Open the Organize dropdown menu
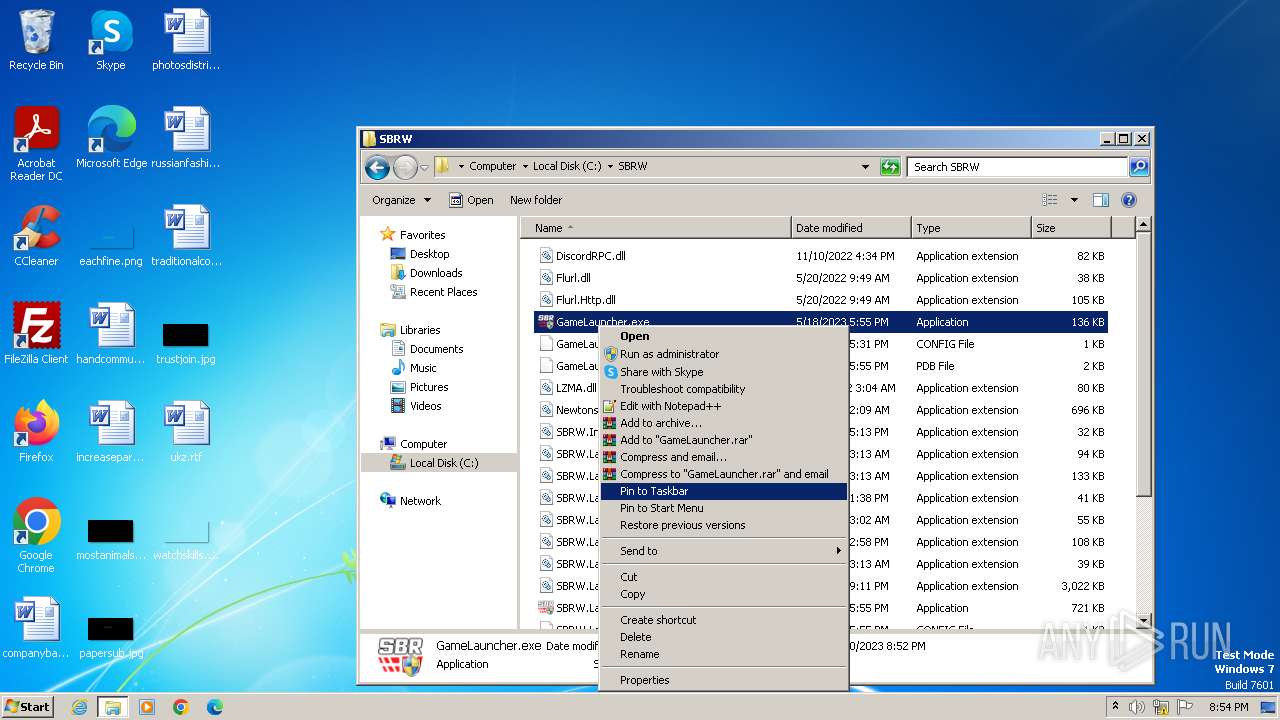Viewport: 1280px width, 720px height. click(401, 200)
